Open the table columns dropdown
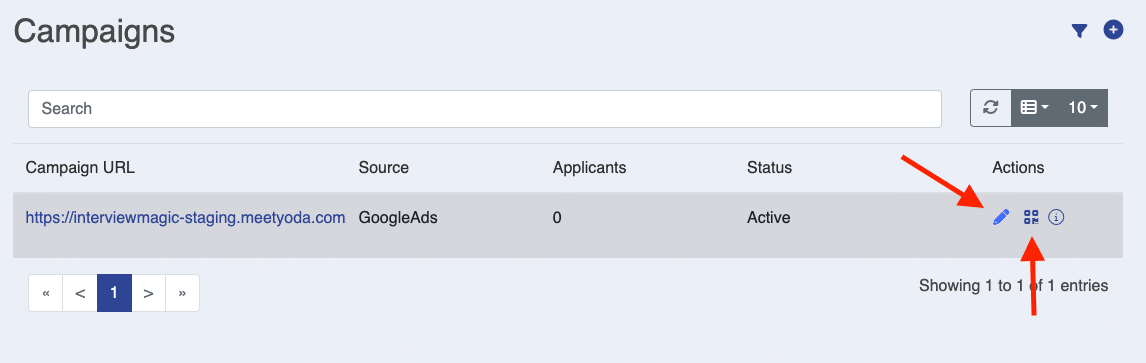 tap(1034, 108)
